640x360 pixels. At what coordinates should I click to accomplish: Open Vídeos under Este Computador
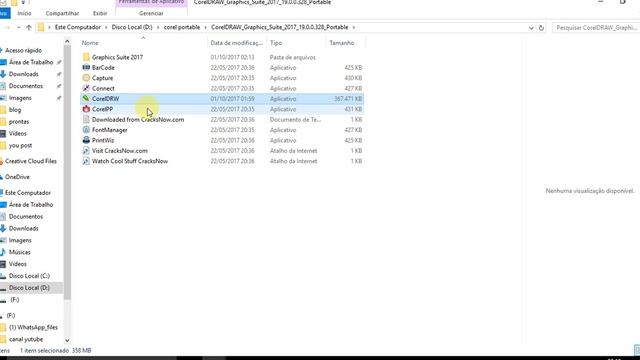point(18,264)
